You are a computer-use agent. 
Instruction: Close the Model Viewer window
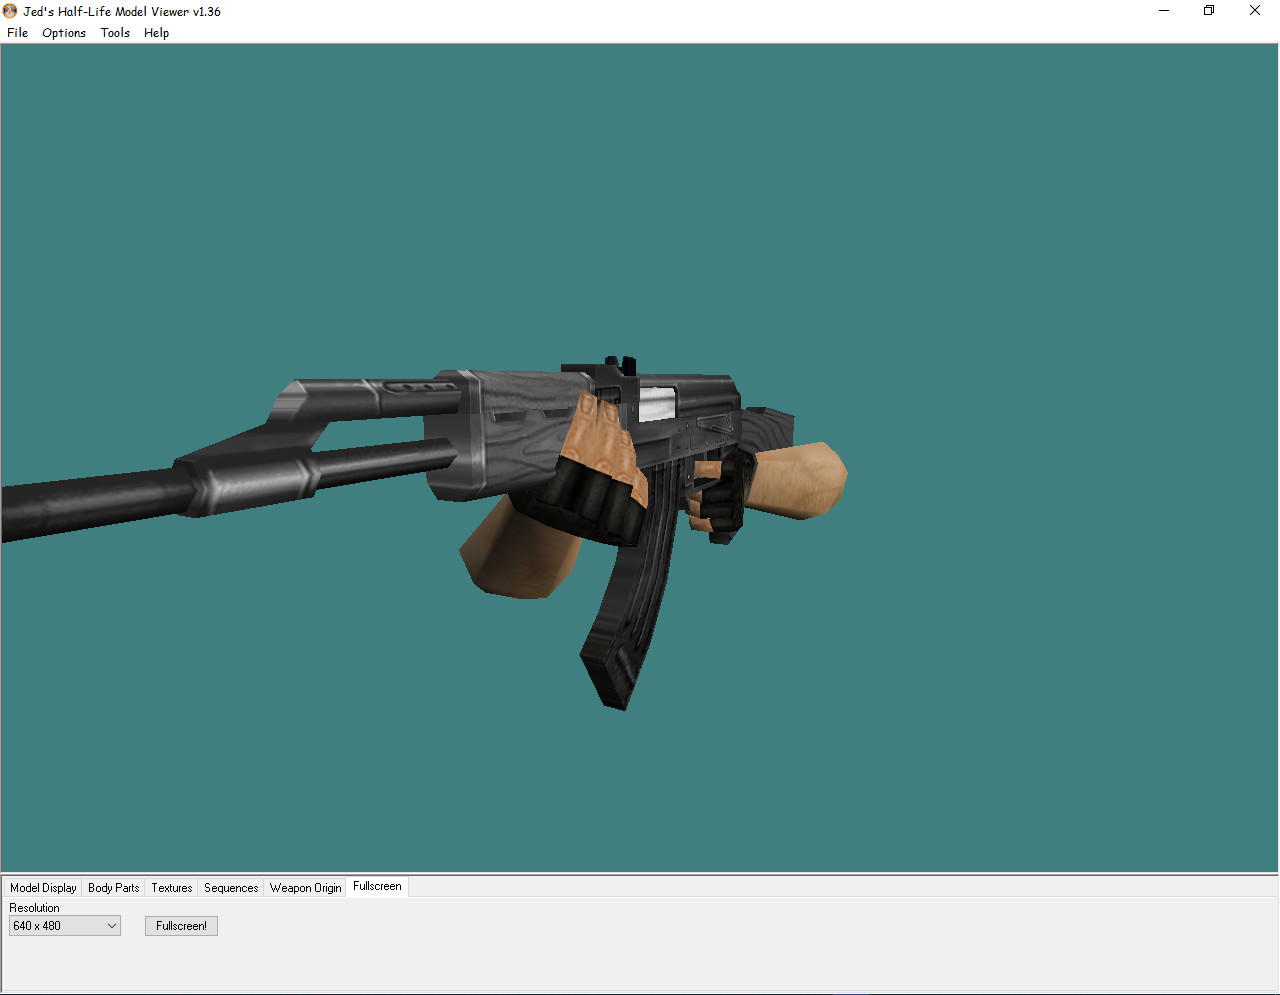click(x=1255, y=11)
